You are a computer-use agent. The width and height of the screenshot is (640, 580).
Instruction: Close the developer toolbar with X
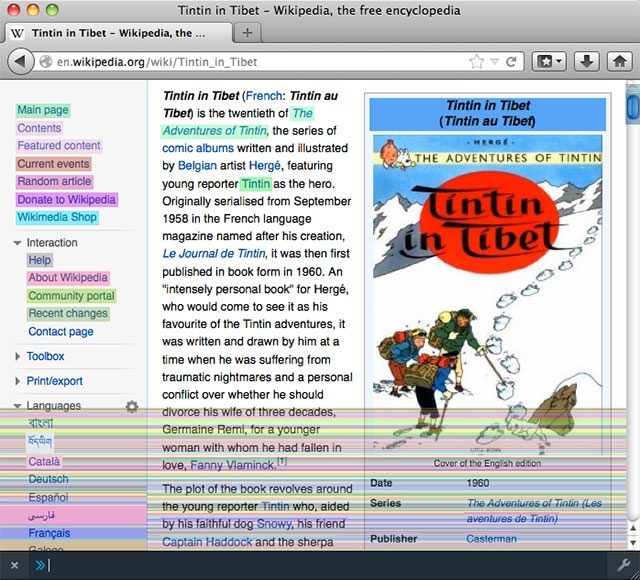point(14,565)
